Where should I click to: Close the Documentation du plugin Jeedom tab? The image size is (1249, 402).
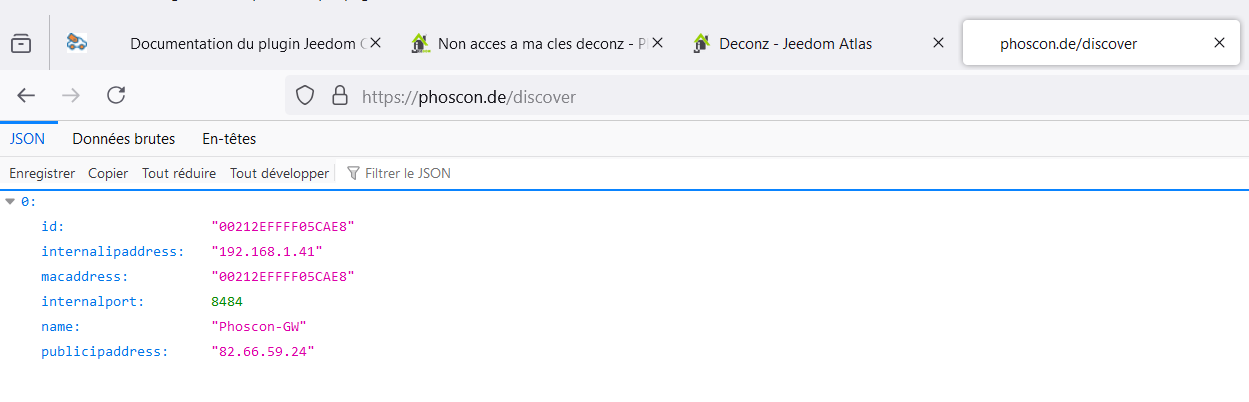[375, 43]
